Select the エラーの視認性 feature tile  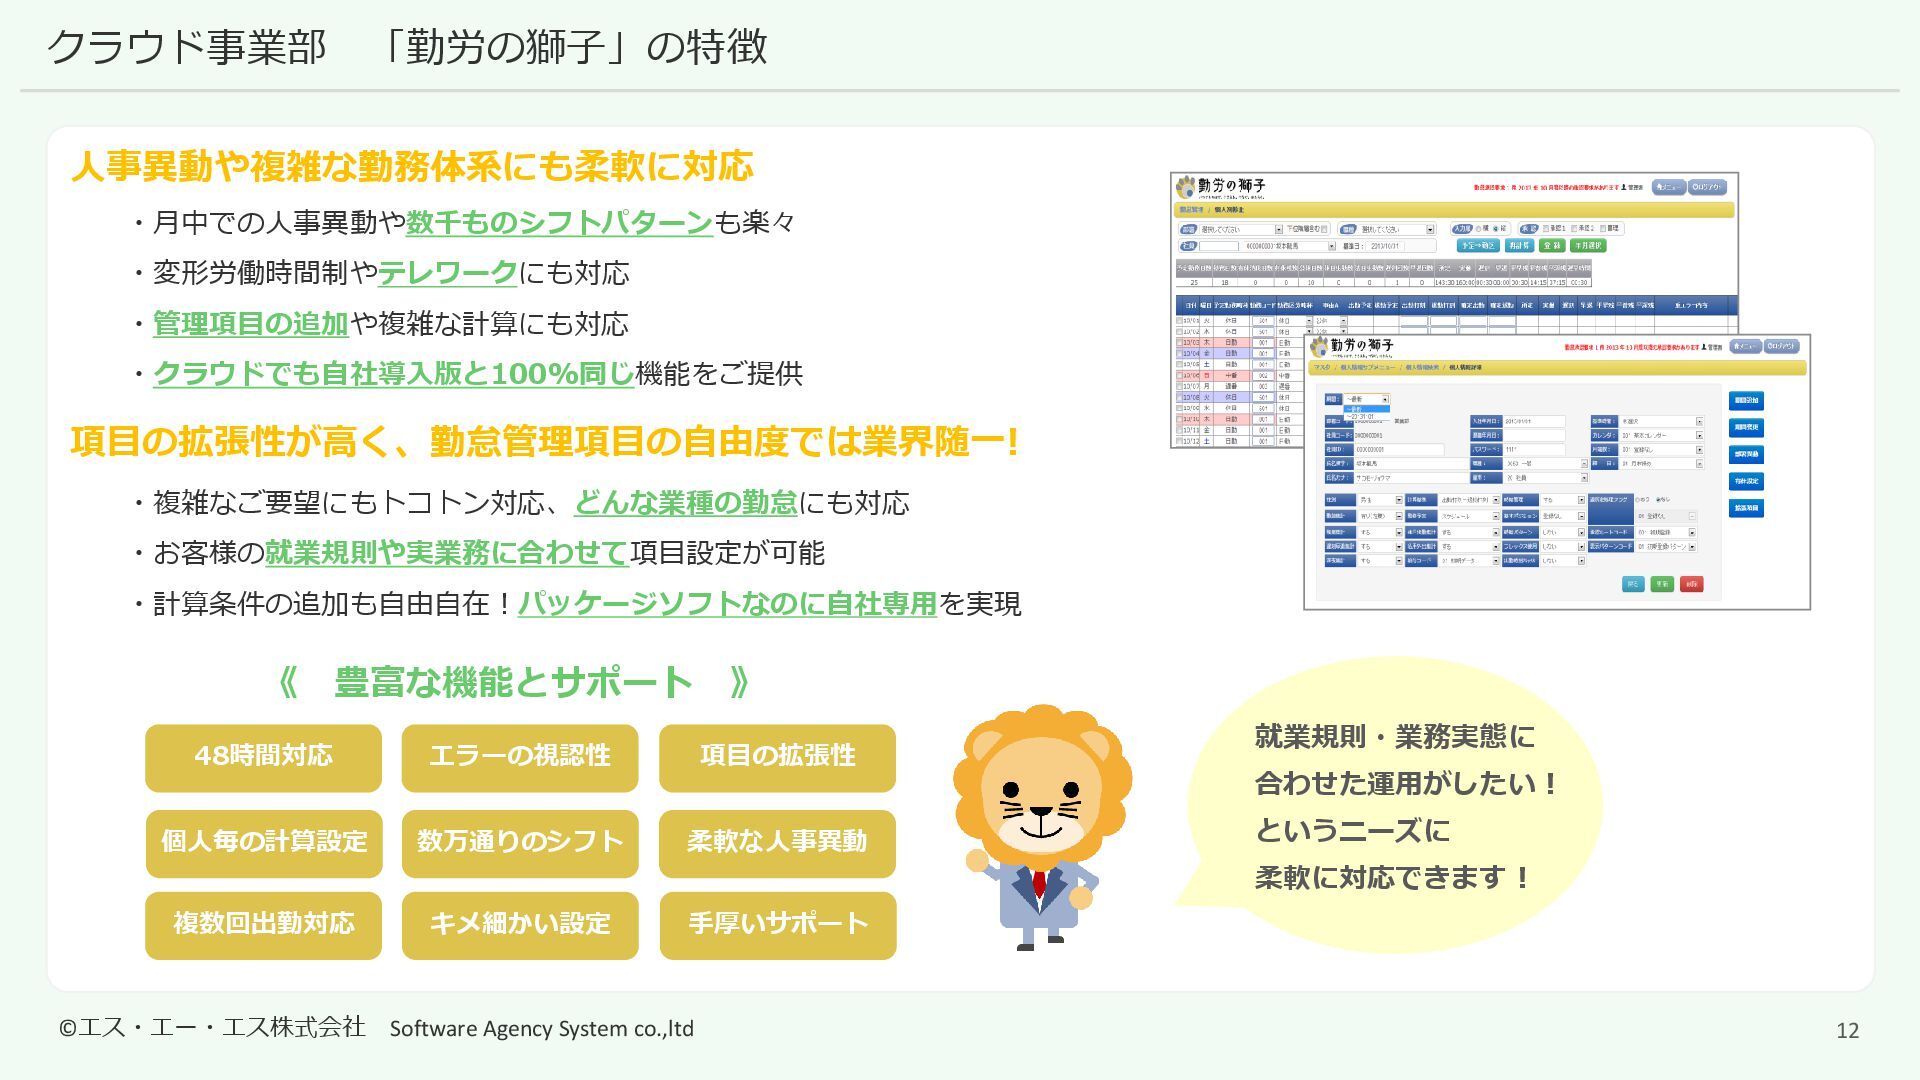(x=520, y=758)
